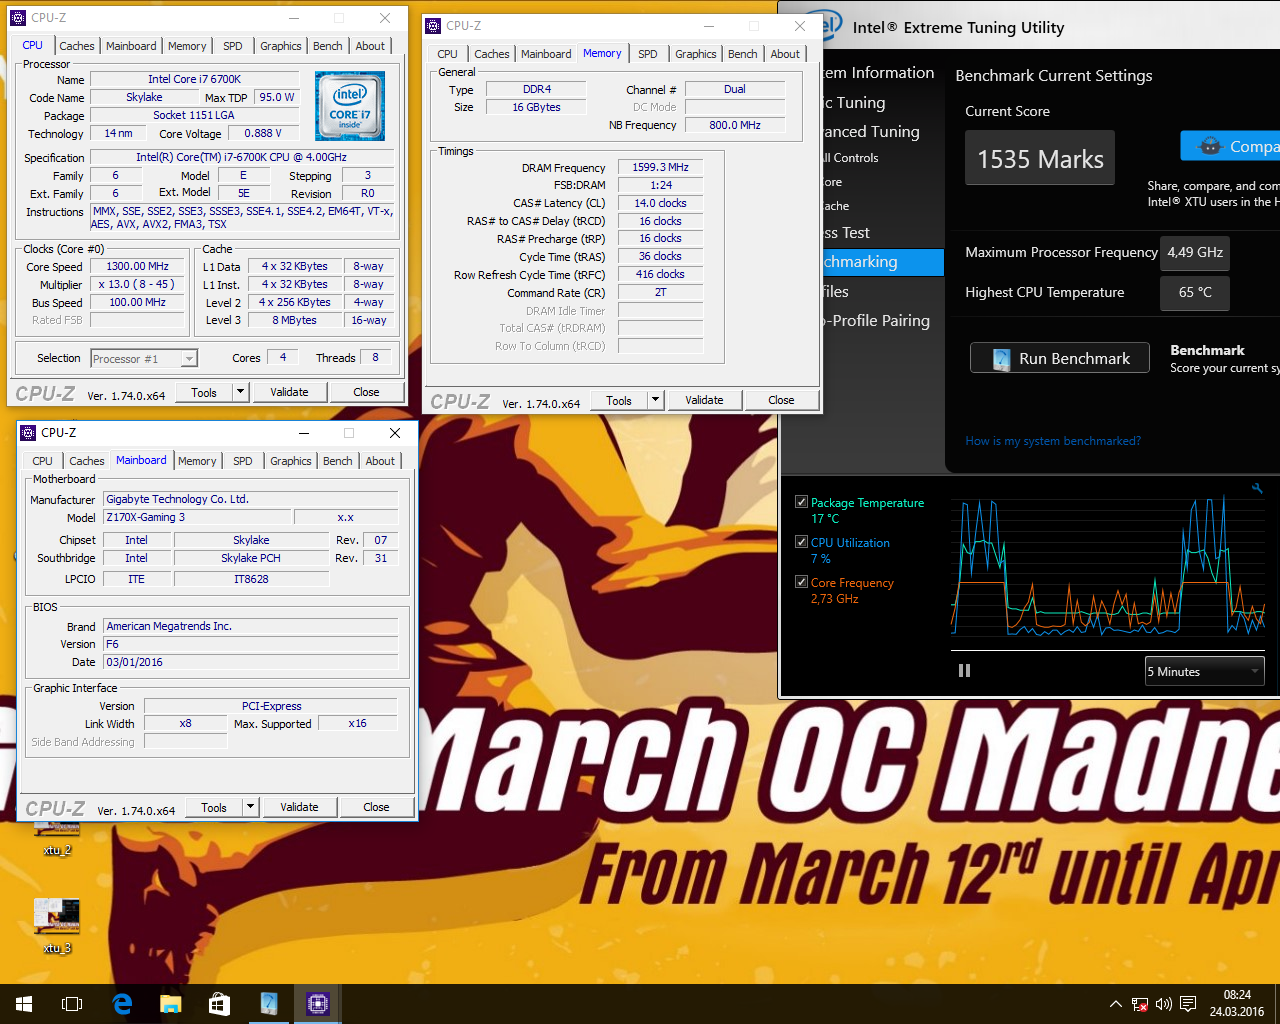This screenshot has width=1280, height=1024.
Task: Toggle the Core Frequency checkbox
Action: pyautogui.click(x=801, y=582)
